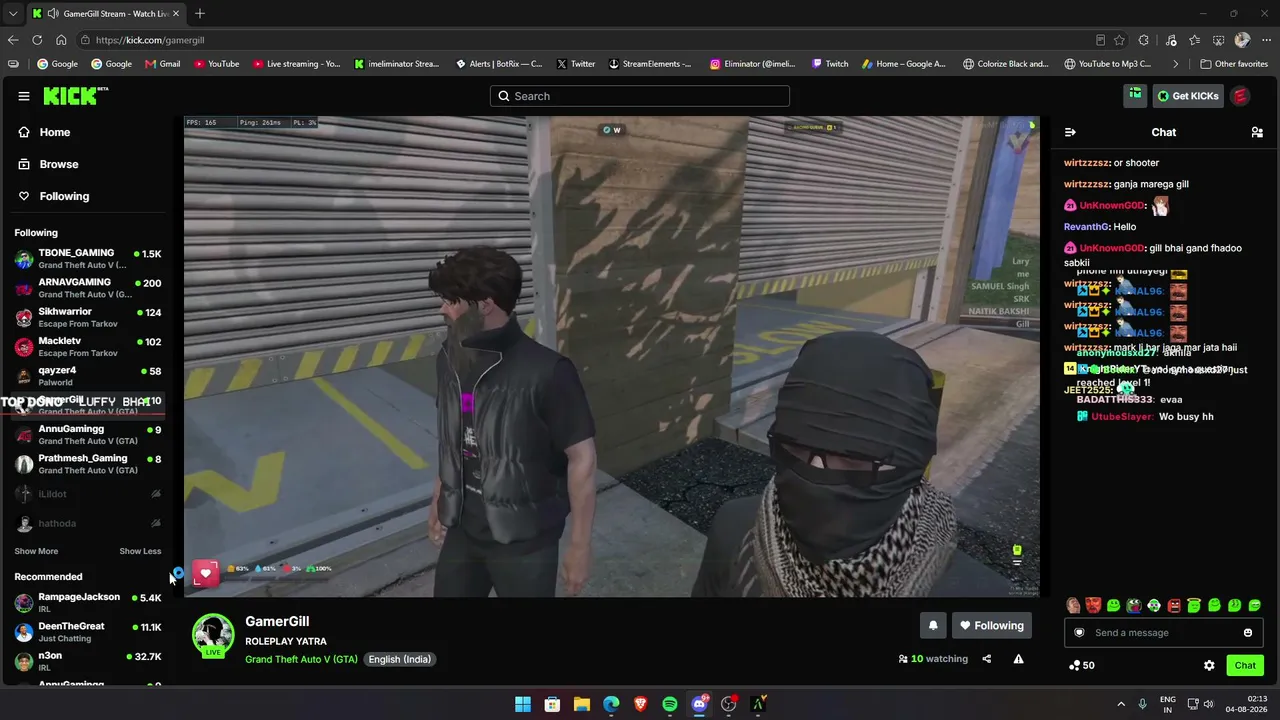The width and height of the screenshot is (1280, 720).
Task: Open UtubeSlayer's username in chat
Action: click(1122, 416)
